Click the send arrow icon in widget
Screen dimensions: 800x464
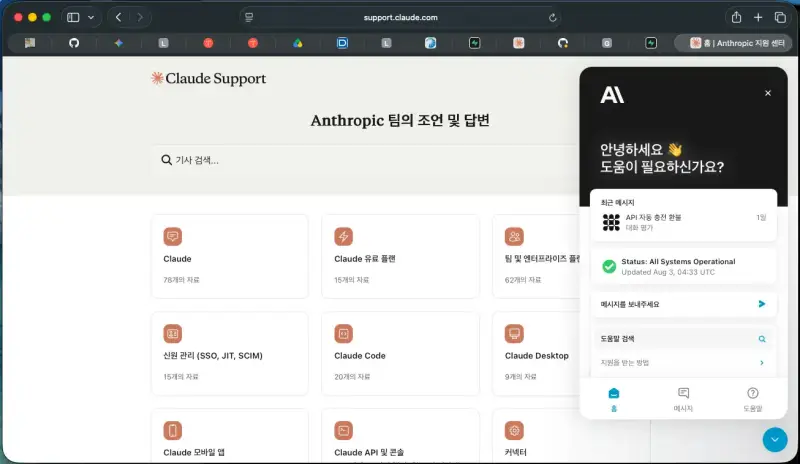762,304
